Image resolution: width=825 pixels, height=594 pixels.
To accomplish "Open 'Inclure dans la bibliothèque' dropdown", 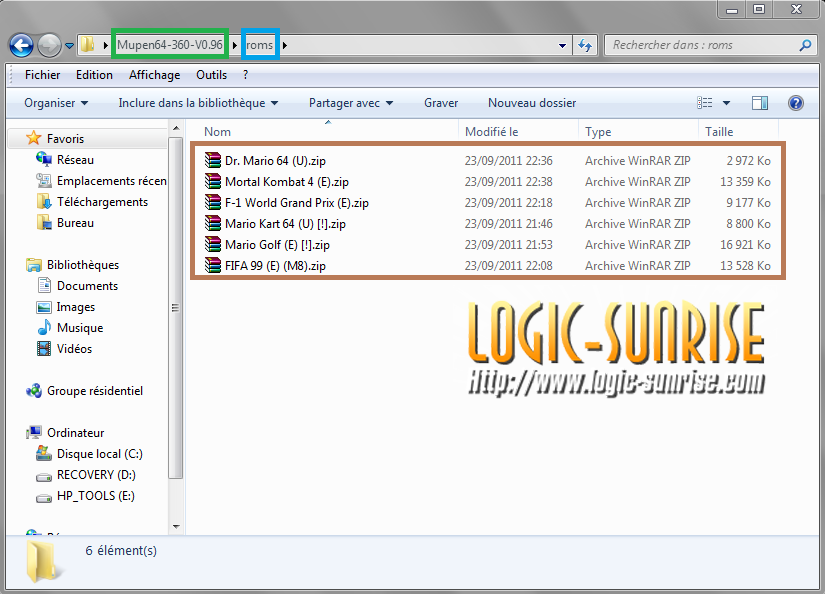I will (x=198, y=103).
